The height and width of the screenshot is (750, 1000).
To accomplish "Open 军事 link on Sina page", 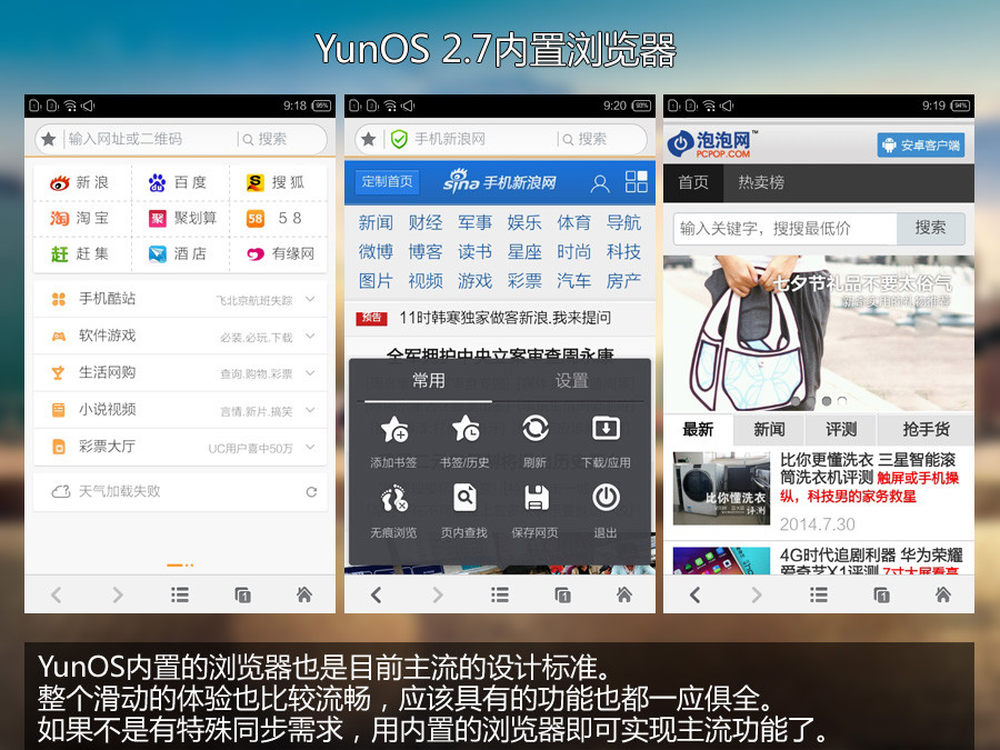I will point(474,223).
